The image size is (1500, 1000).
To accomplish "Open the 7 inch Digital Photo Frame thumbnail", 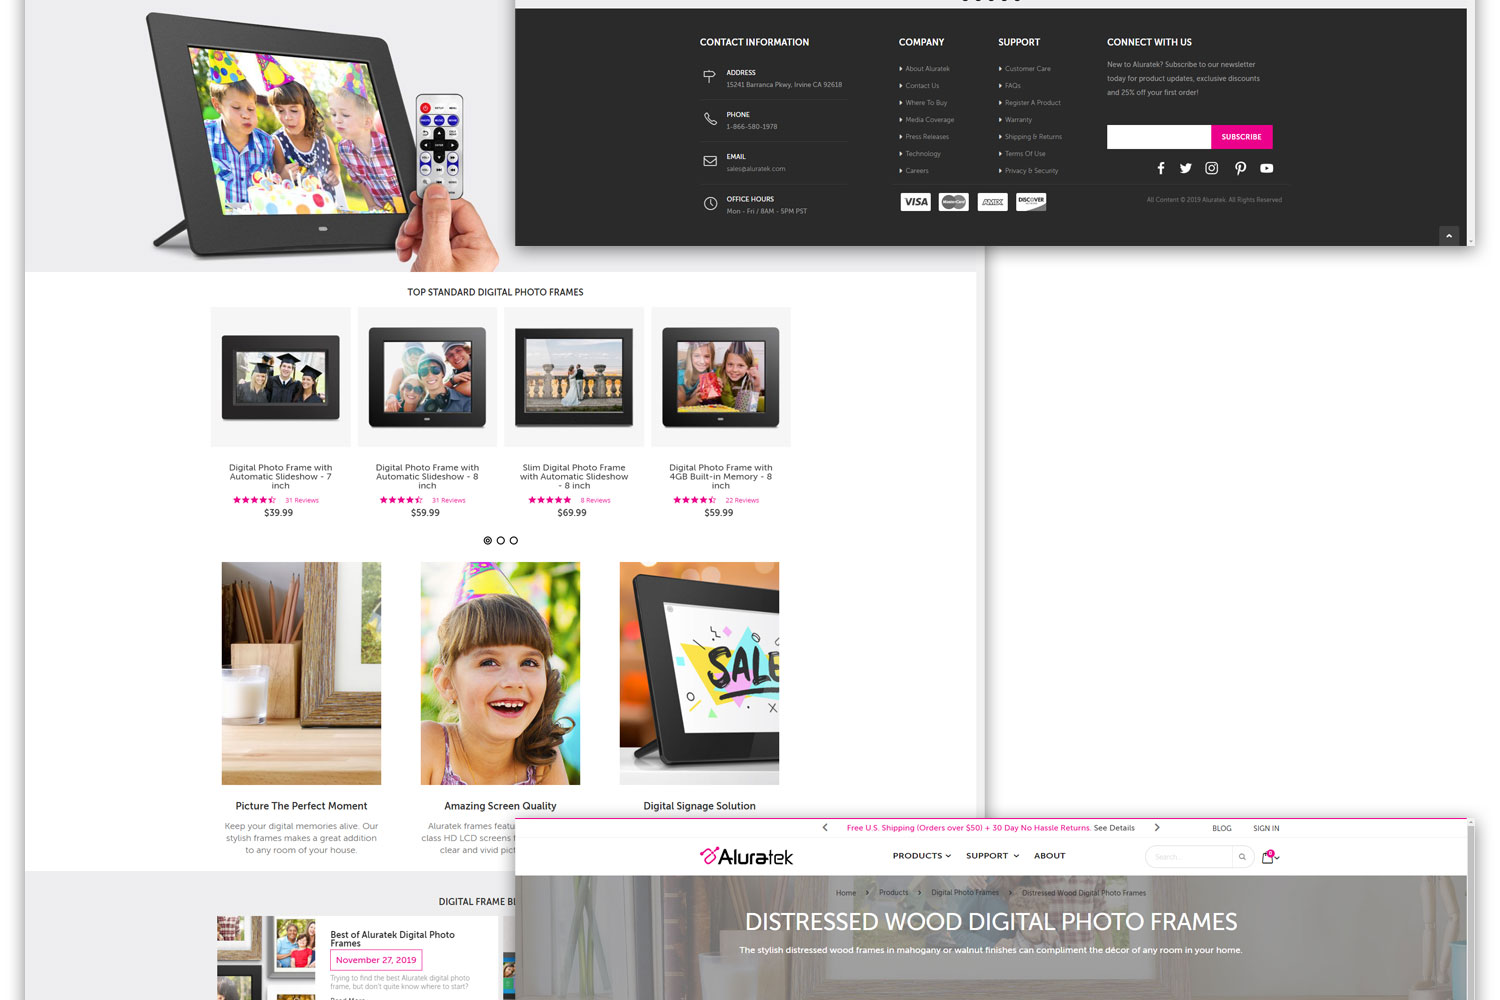I will click(280, 377).
